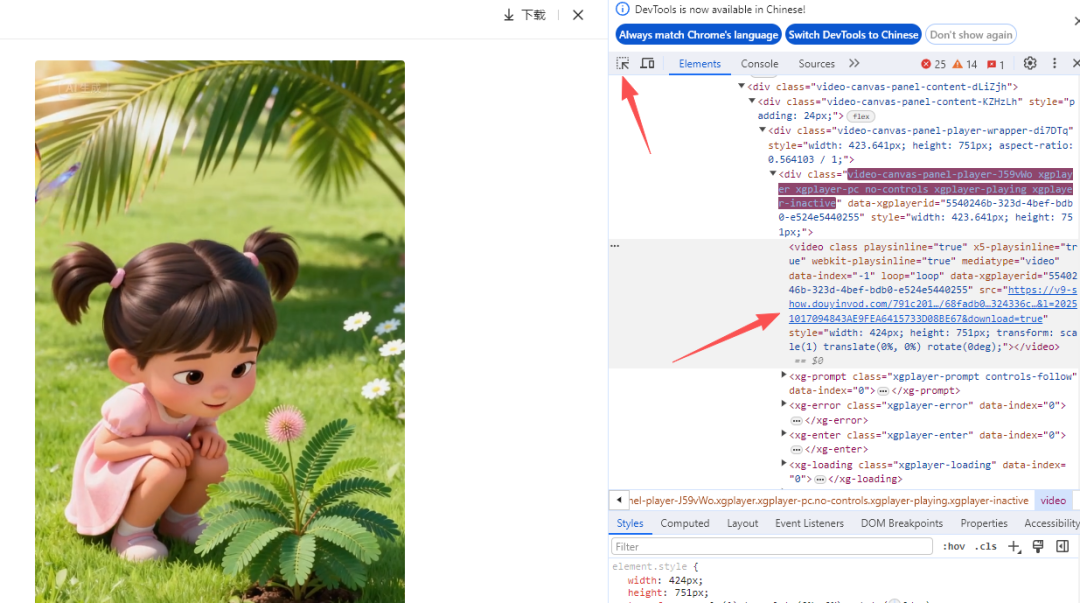Toggle the :hov element state panel
Screen dimensions: 1080x603
click(x=953, y=546)
